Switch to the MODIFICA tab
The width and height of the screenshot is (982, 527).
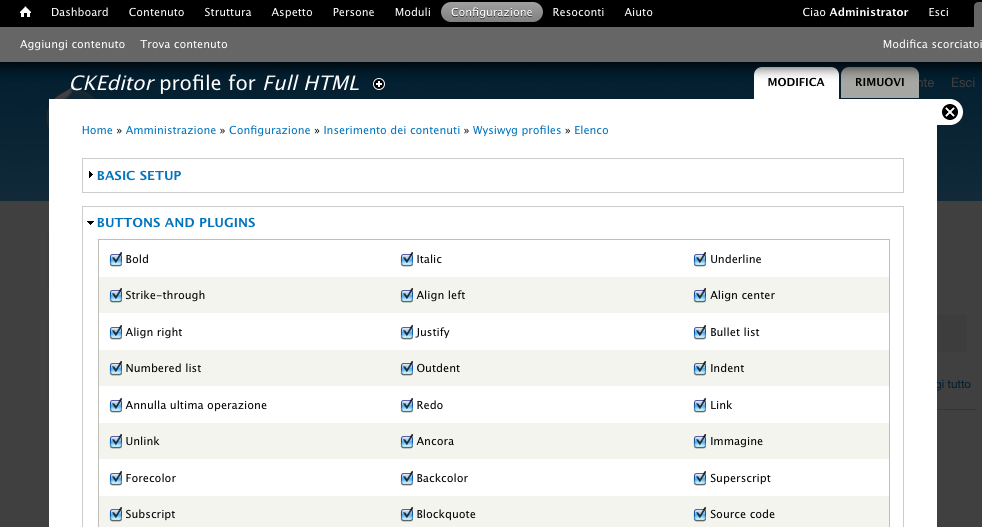[x=796, y=83]
